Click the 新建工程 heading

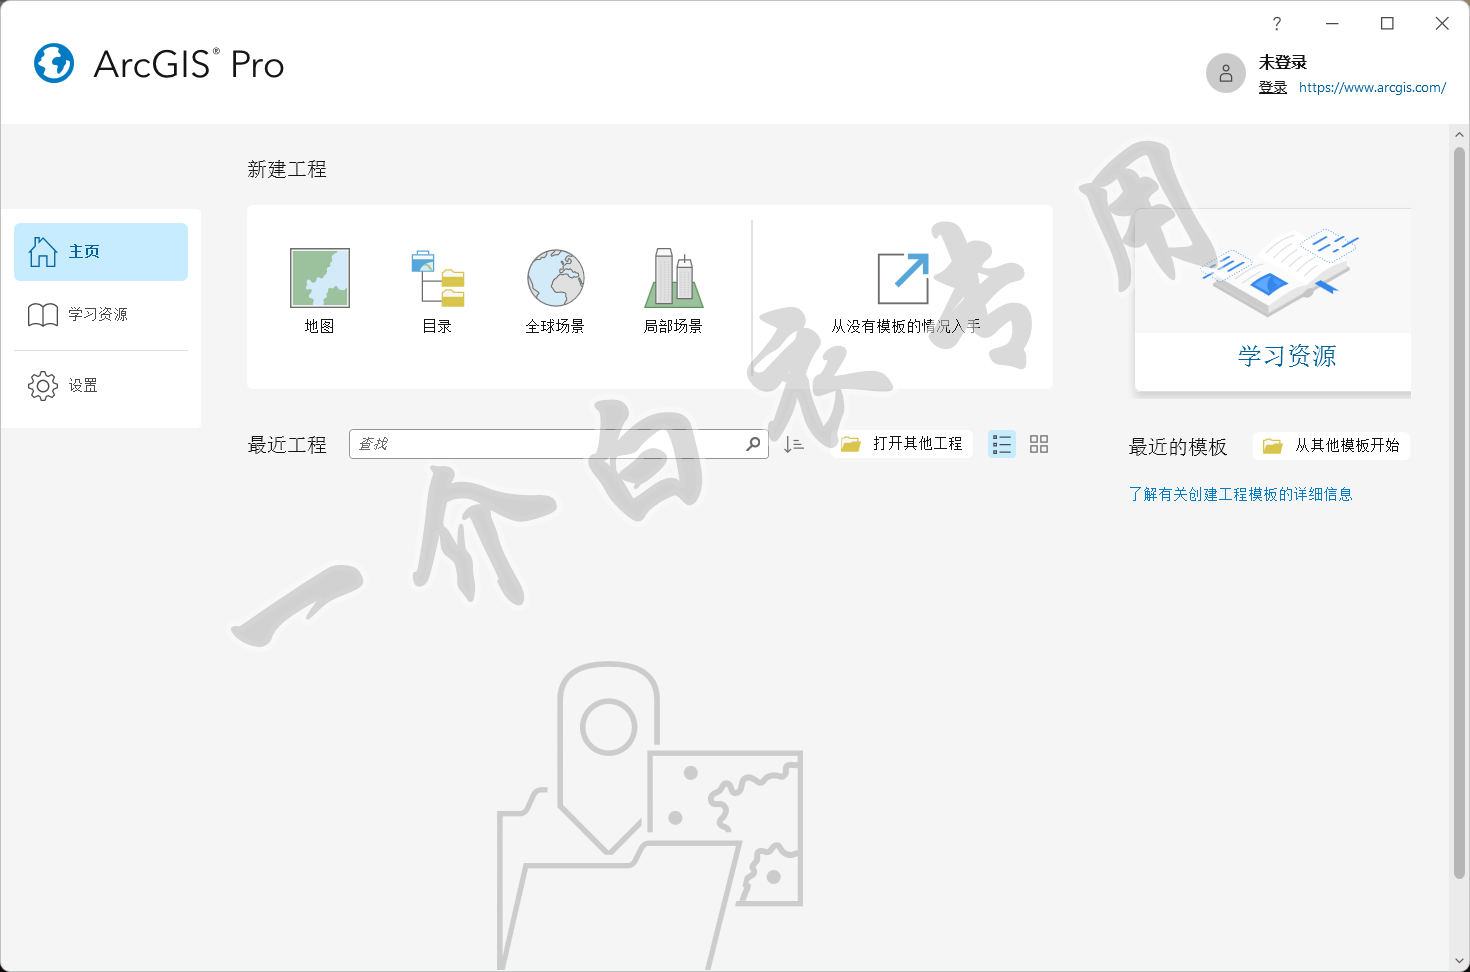(x=287, y=169)
